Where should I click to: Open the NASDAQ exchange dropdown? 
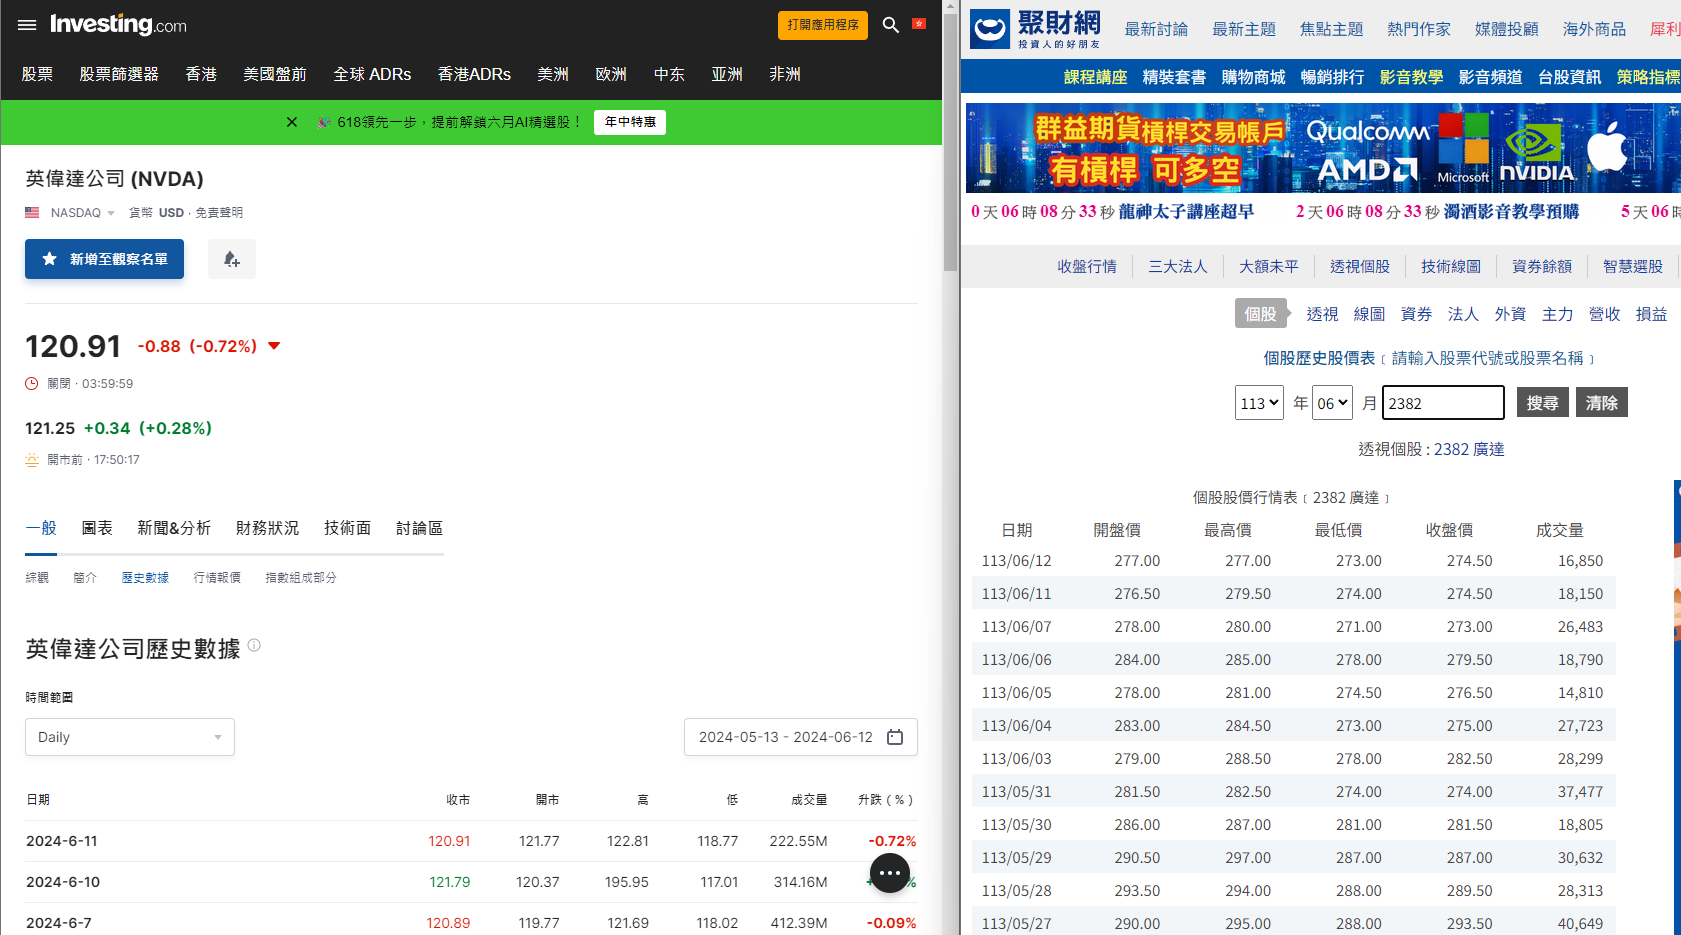(83, 213)
